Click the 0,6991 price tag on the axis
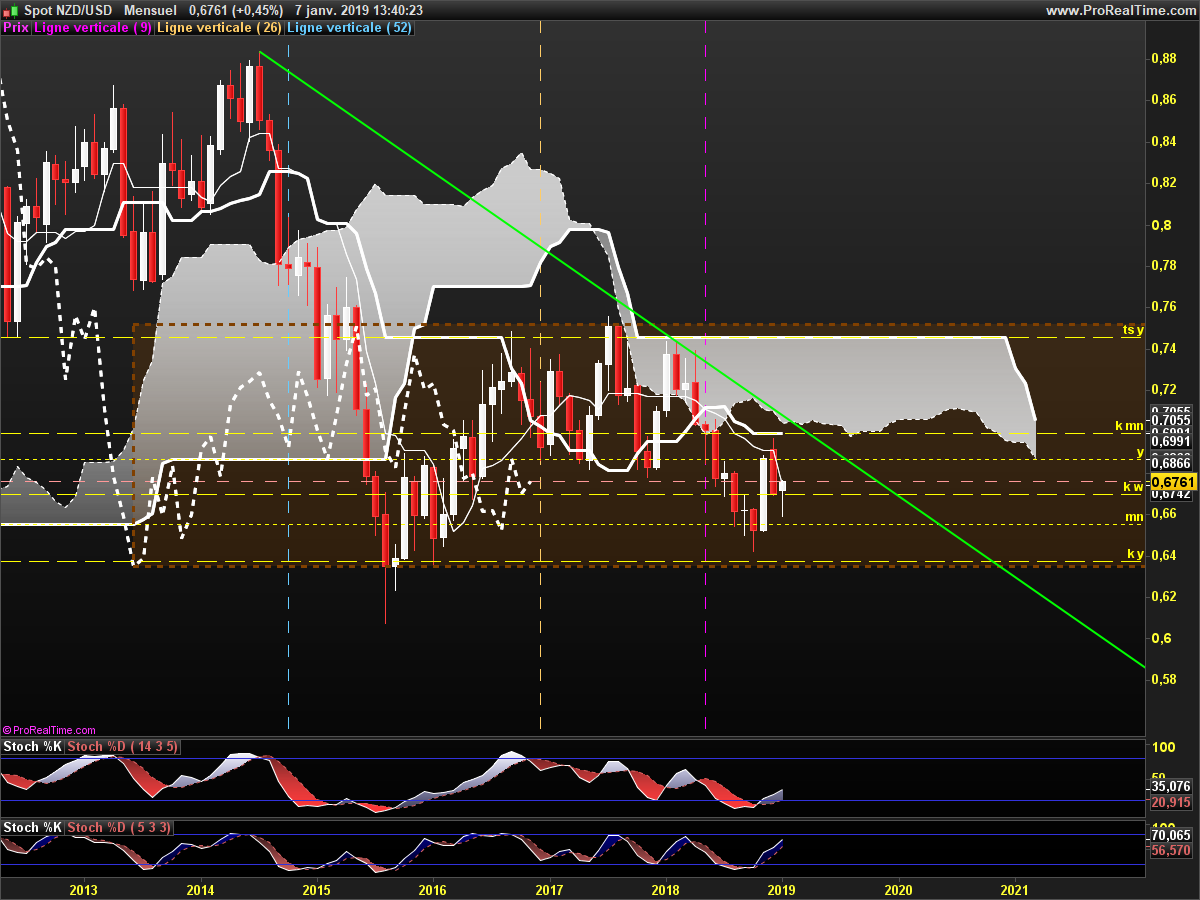1200x900 pixels. point(1172,440)
